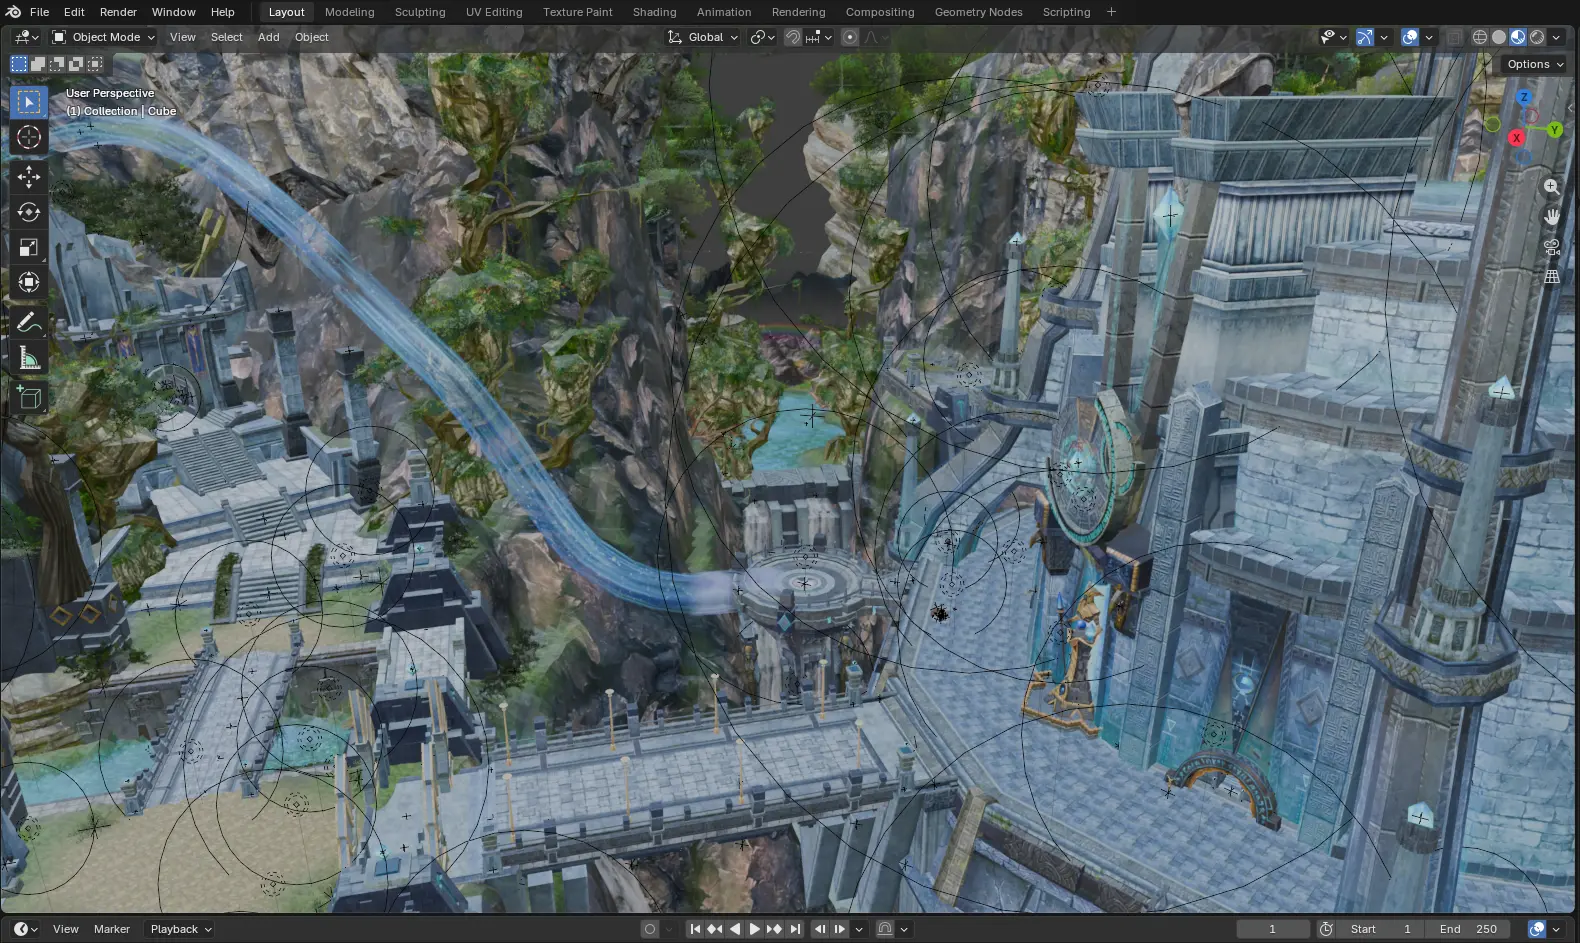The width and height of the screenshot is (1580, 943).
Task: Toggle show overlays button
Action: (1410, 37)
